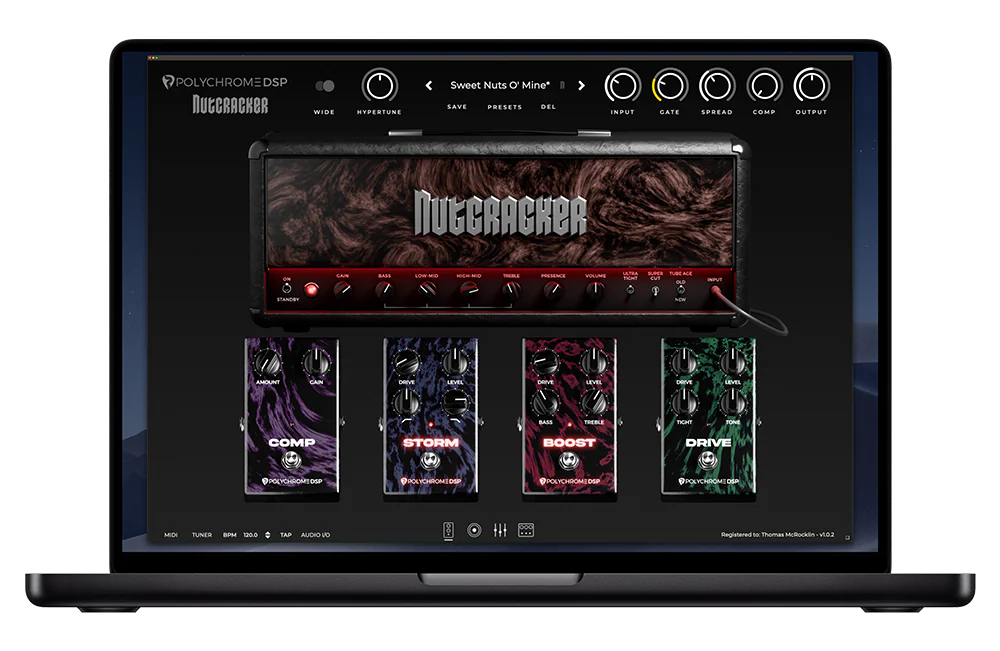The height and width of the screenshot is (651, 1000).
Task: Click the Boost pedal Drive knob
Action: pyautogui.click(x=545, y=363)
